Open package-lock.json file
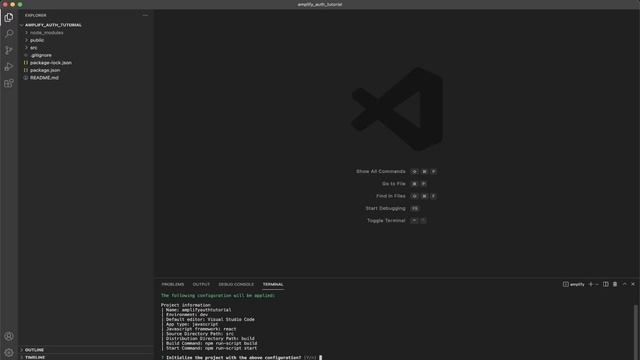This screenshot has width=640, height=360. click(51, 63)
